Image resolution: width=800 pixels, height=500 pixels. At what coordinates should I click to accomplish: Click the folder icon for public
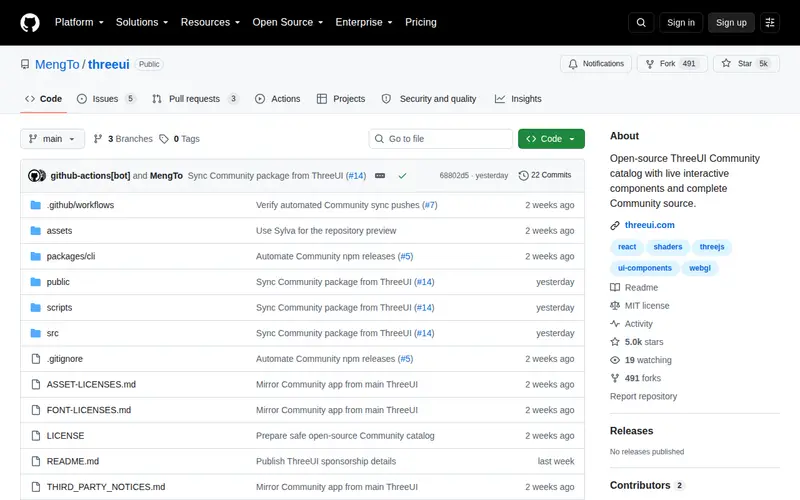pyautogui.click(x=35, y=282)
